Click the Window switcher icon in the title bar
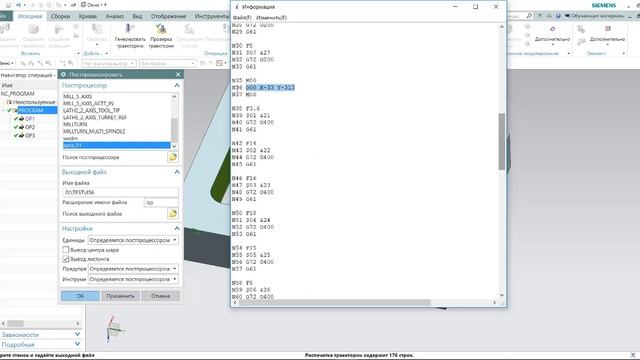Screen dimensions: 640x360 (83, 5)
